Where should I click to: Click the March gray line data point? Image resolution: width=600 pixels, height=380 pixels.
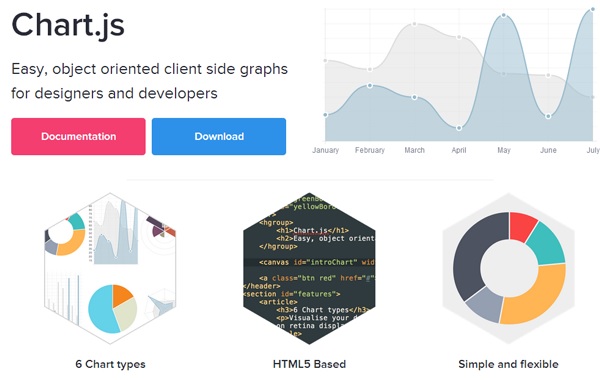pos(414,24)
